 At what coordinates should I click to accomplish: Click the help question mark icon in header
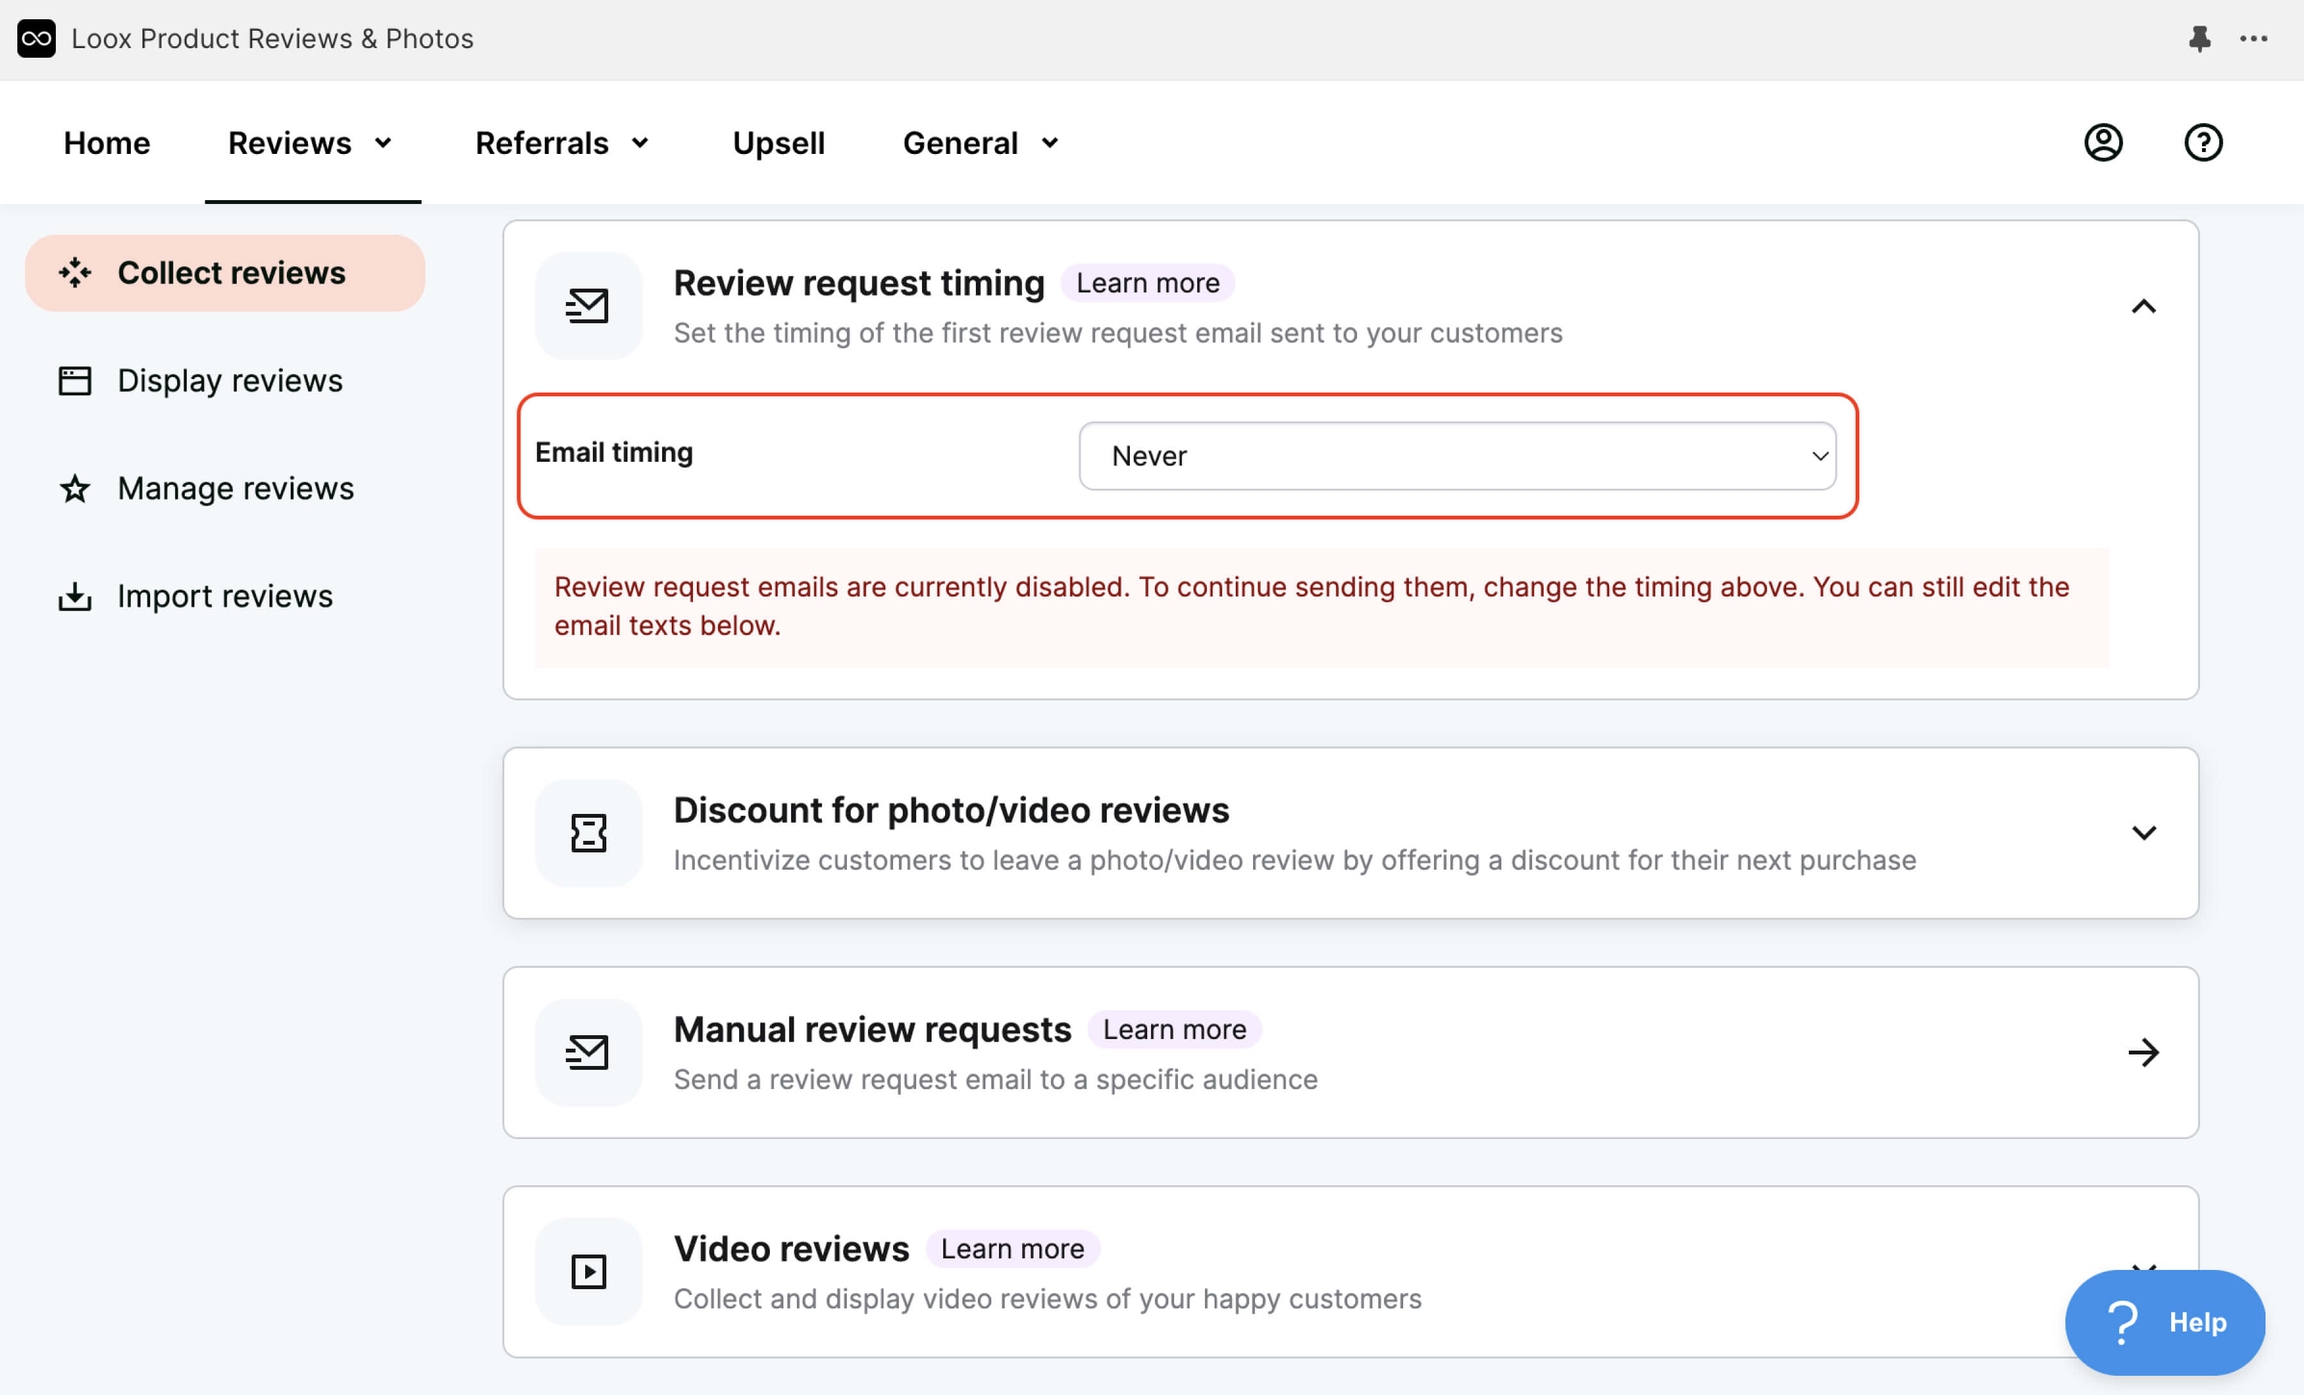2203,142
